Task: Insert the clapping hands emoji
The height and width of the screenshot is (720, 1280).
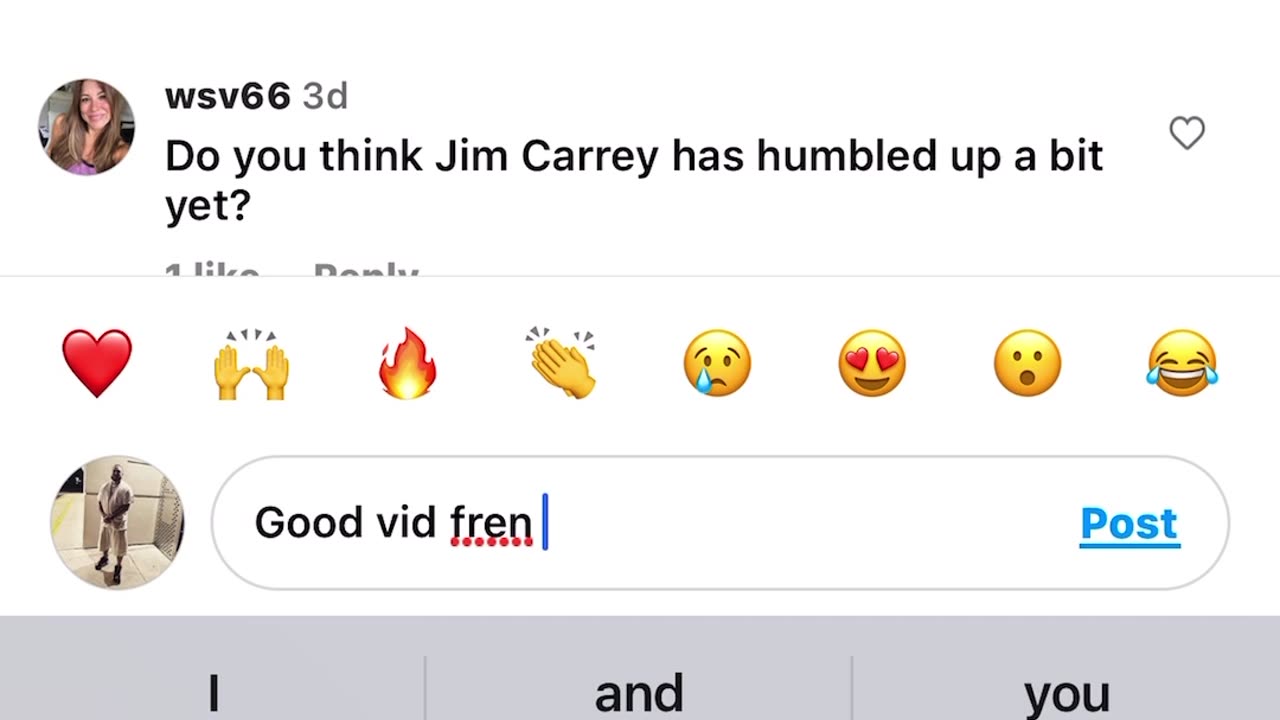Action: tap(562, 363)
